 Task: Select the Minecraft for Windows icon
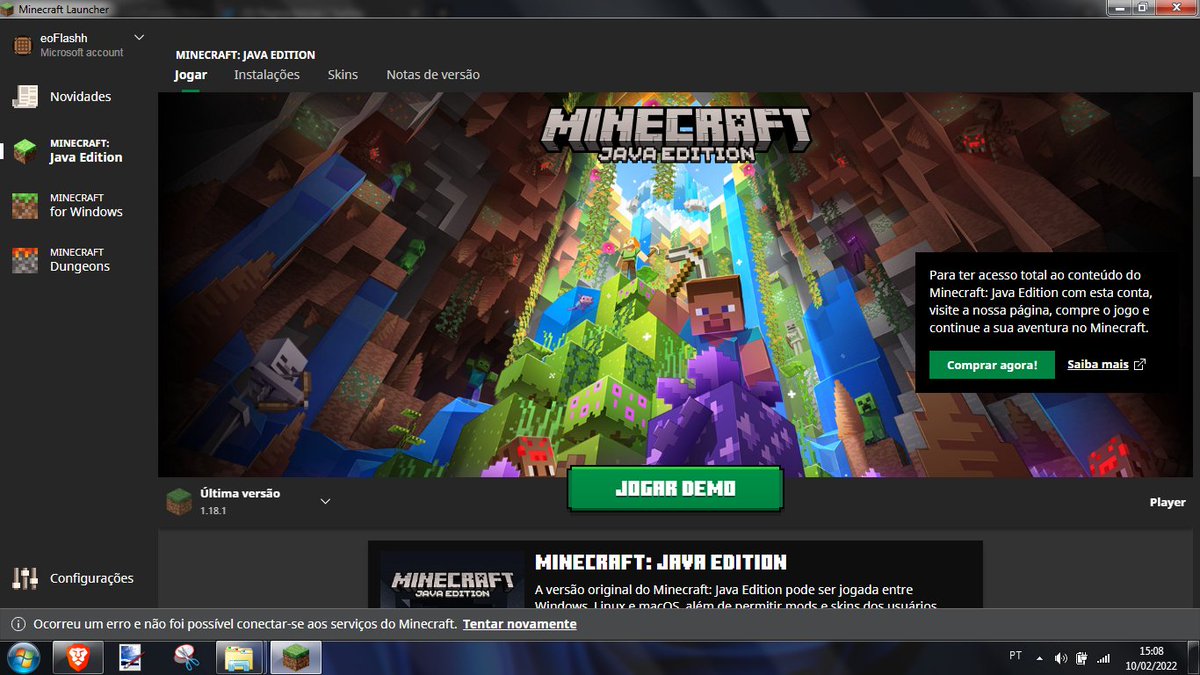(25, 205)
